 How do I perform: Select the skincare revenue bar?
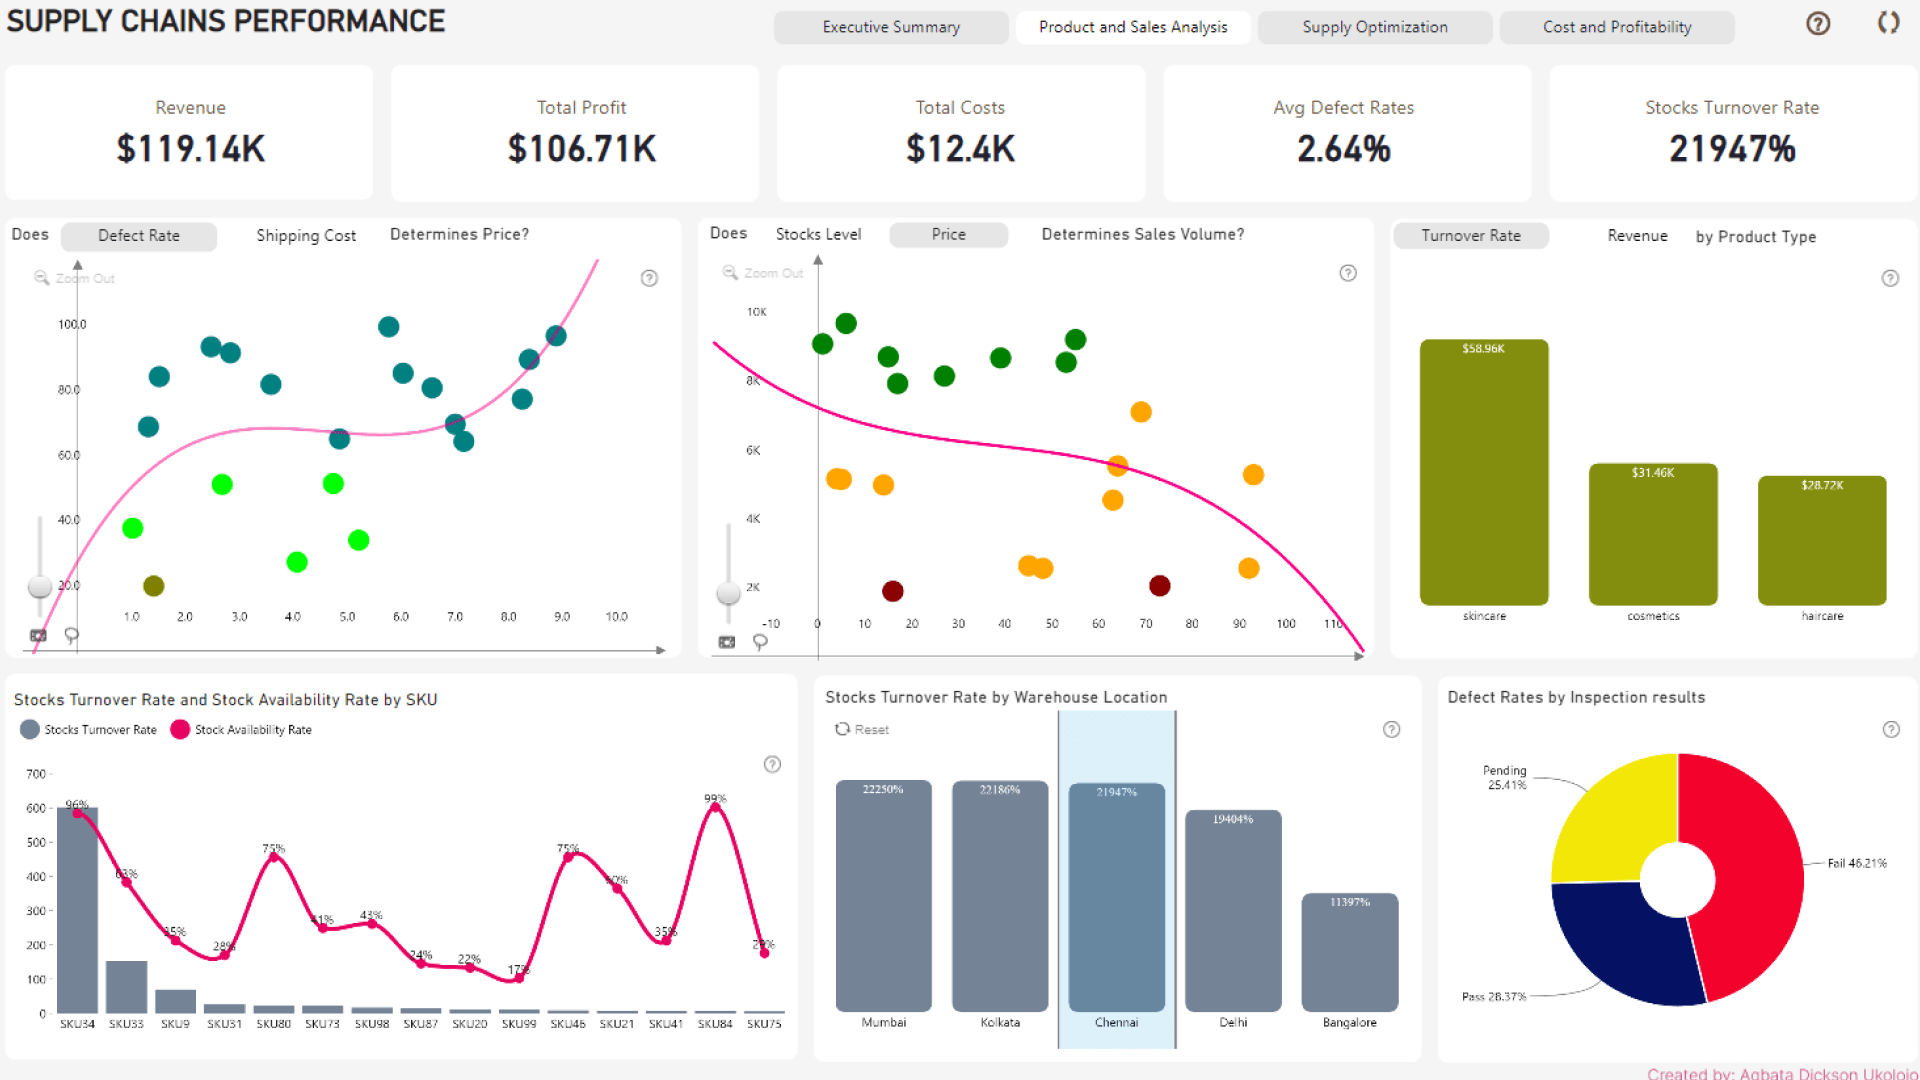(x=1484, y=472)
